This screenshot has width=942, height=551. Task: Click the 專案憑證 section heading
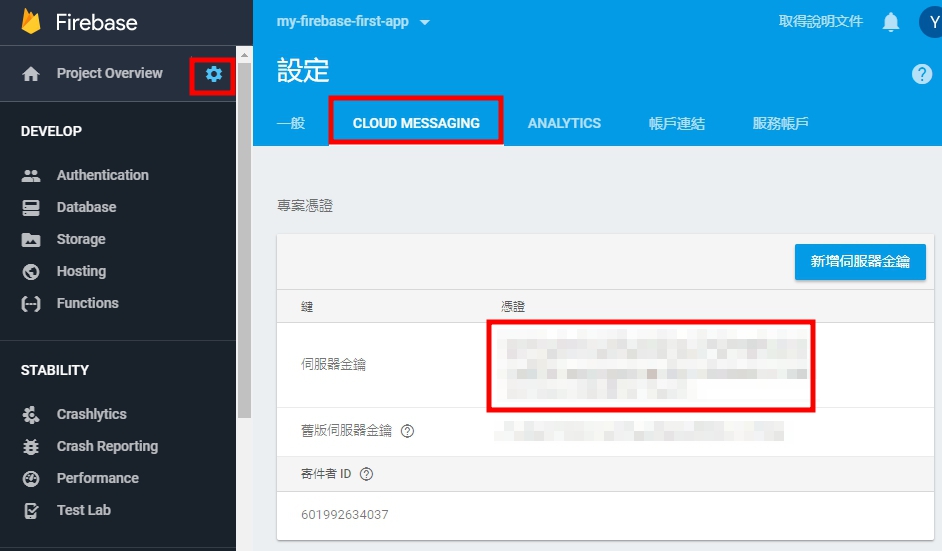tap(305, 206)
